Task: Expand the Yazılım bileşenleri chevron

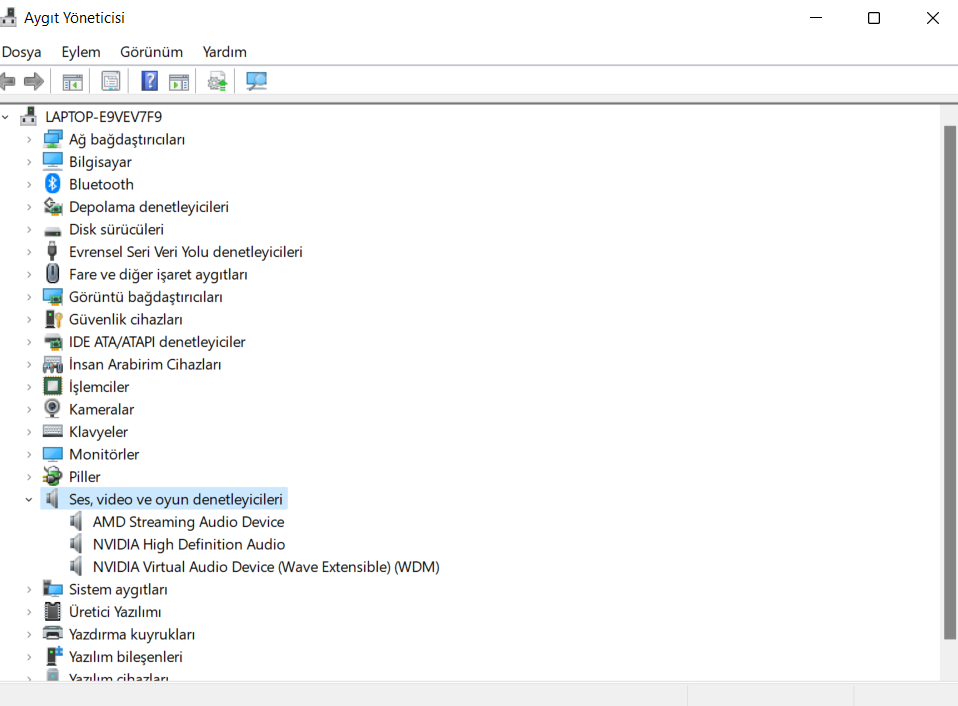Action: click(29, 656)
